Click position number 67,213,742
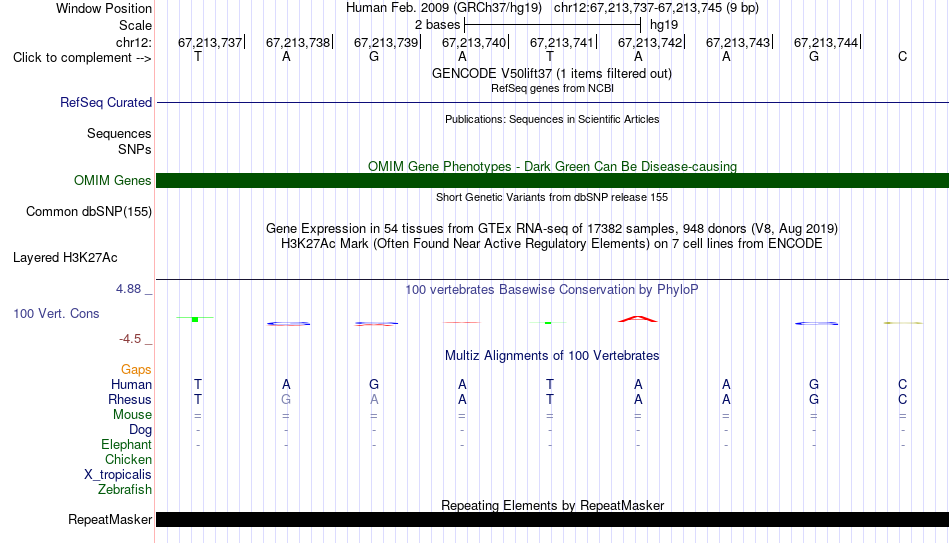This screenshot has width=950, height=543. [650, 42]
